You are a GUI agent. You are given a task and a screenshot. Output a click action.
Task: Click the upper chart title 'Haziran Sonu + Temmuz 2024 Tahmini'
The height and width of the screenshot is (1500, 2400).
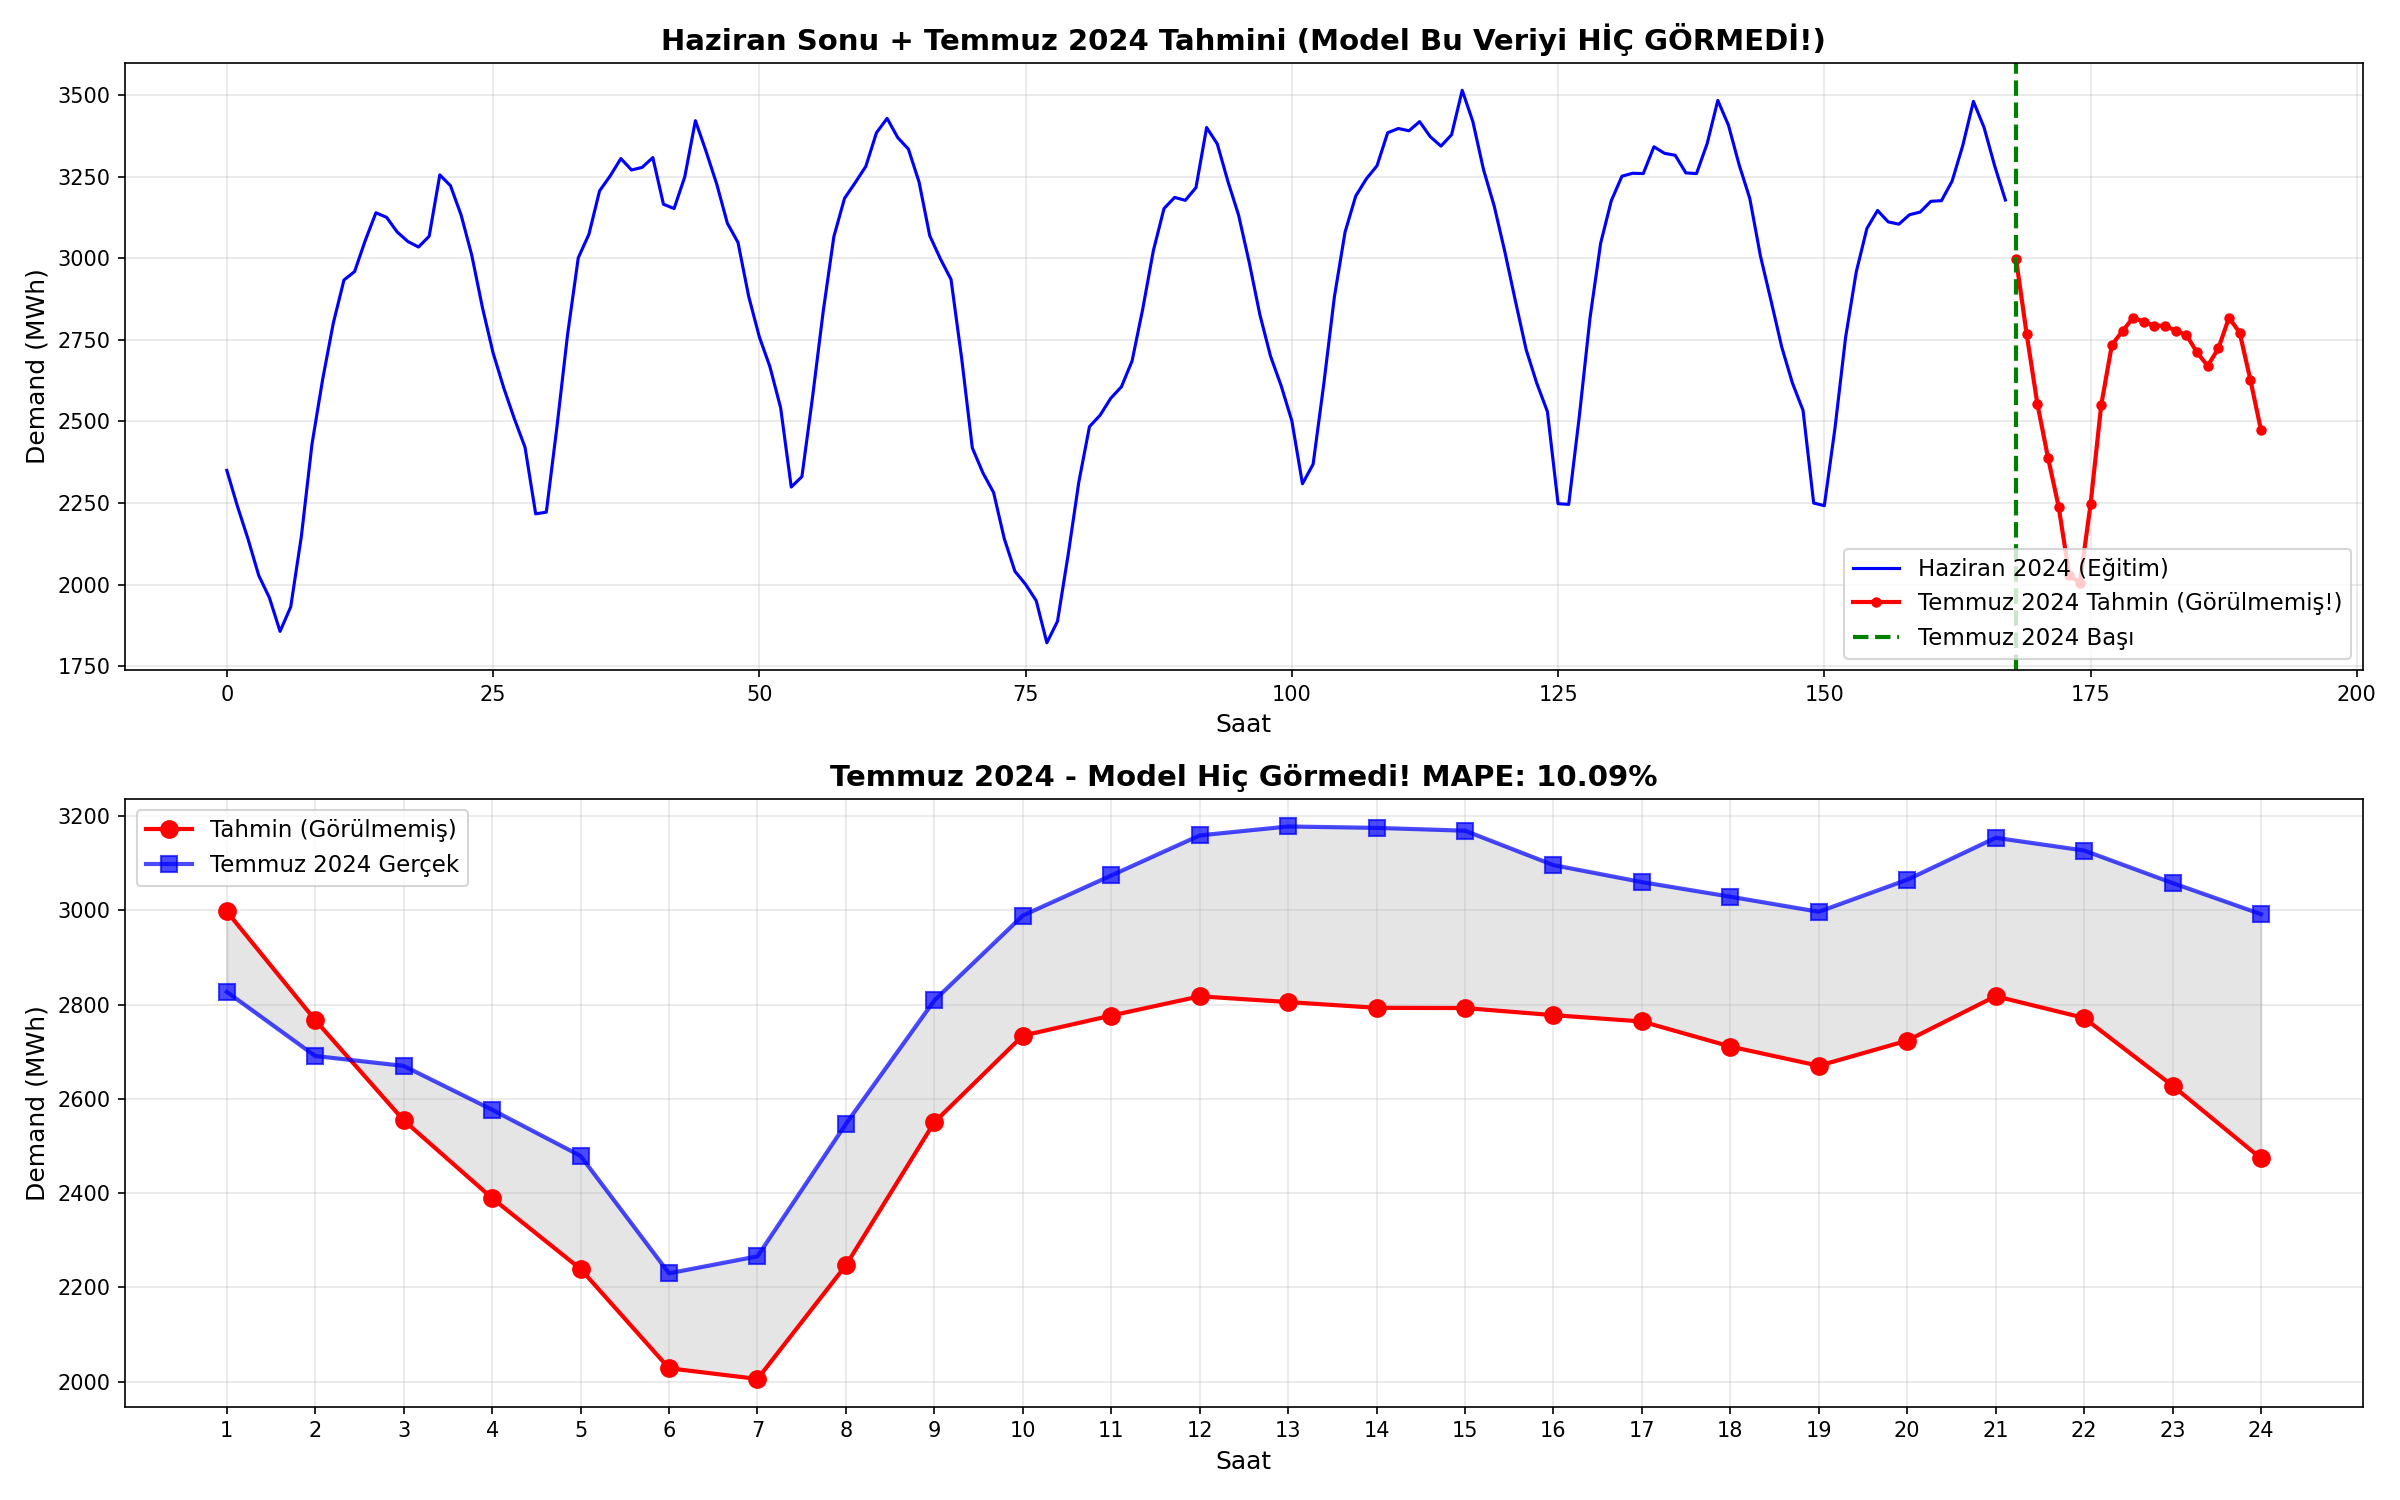point(1242,40)
